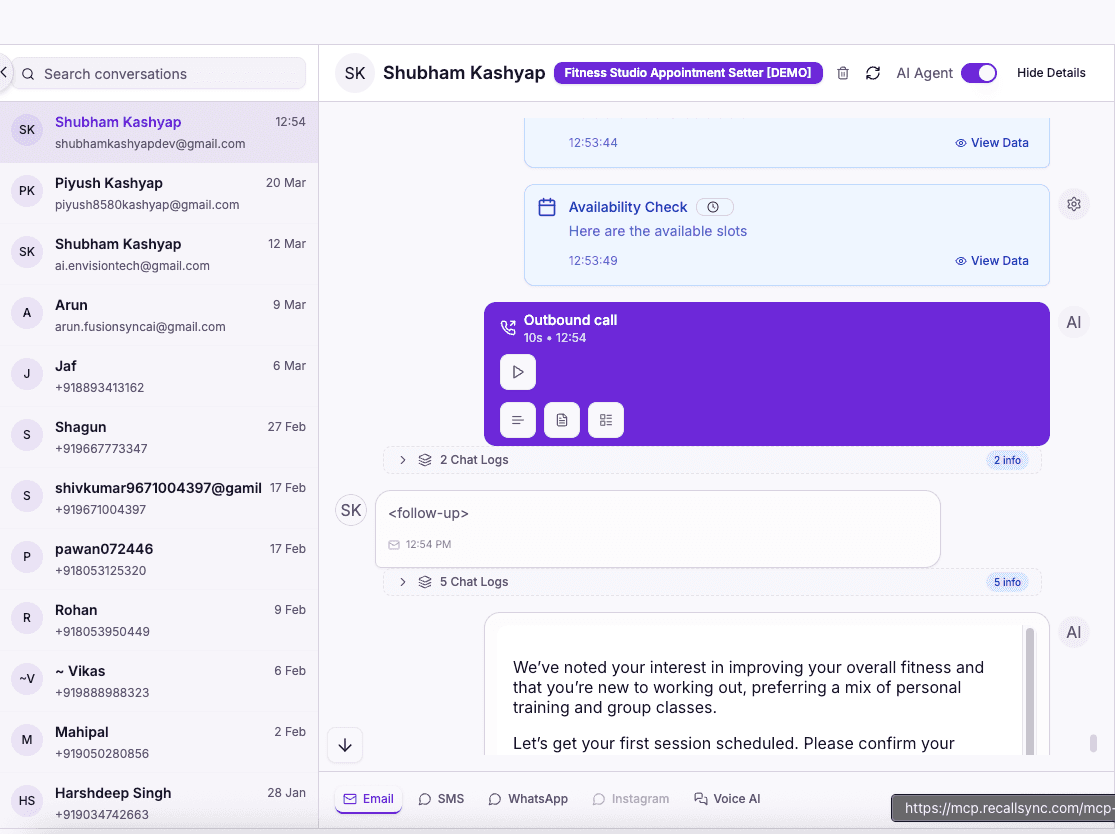The image size is (1115, 834).
Task: Delete this conversation via the trash icon
Action: (843, 72)
